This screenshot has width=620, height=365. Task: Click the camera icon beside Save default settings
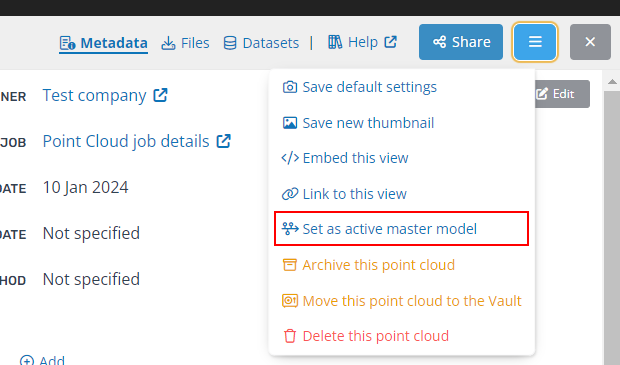pyautogui.click(x=289, y=87)
